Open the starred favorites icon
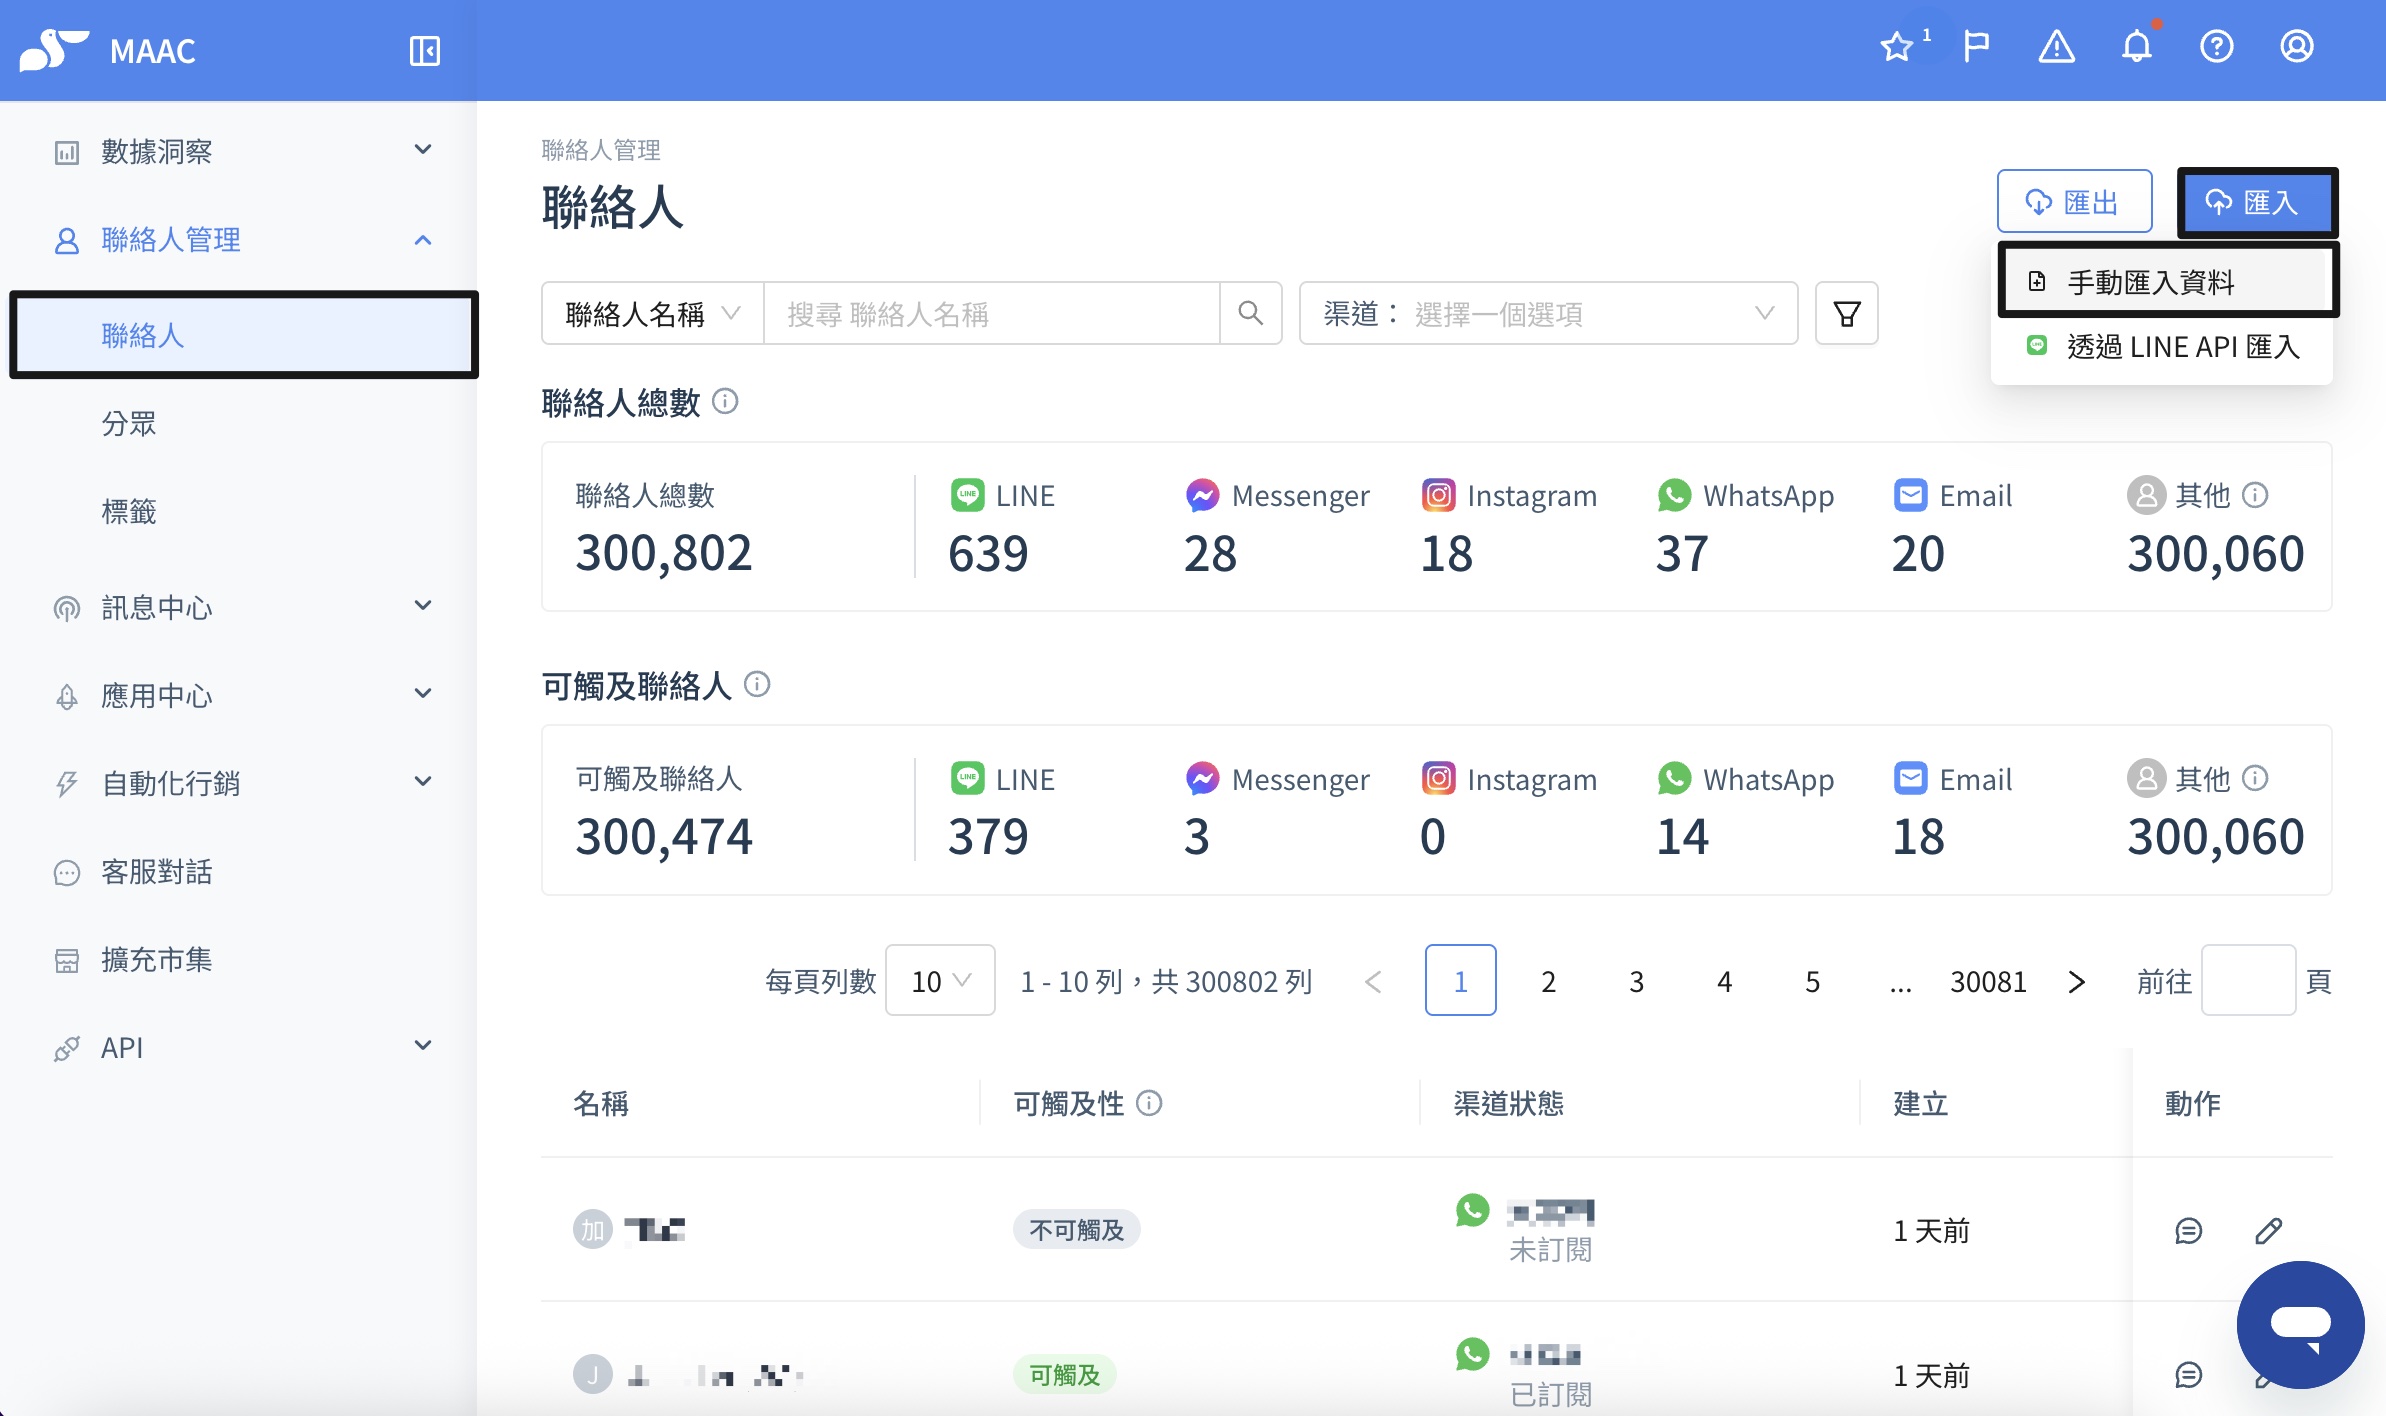 (x=1897, y=47)
